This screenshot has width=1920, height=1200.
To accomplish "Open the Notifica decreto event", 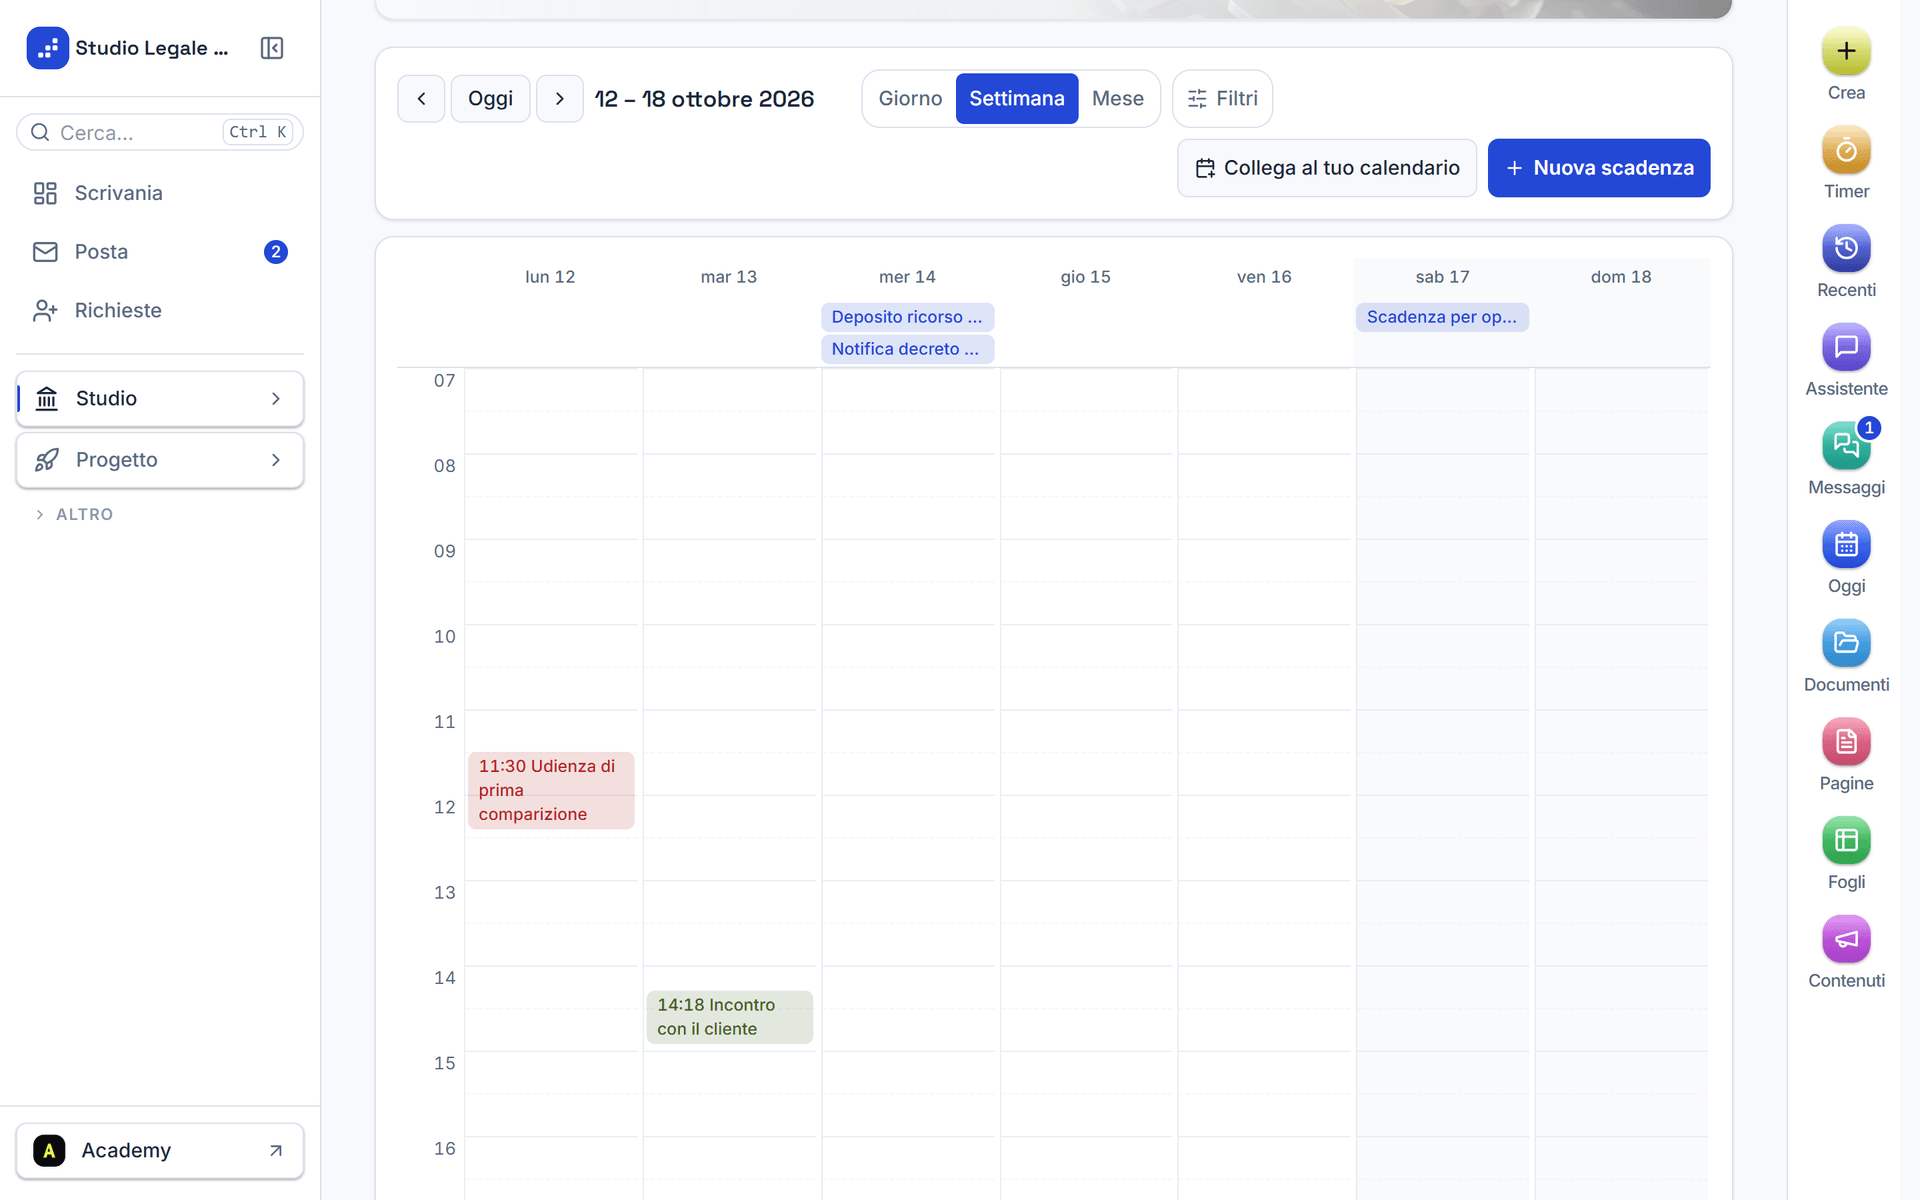I will [907, 349].
